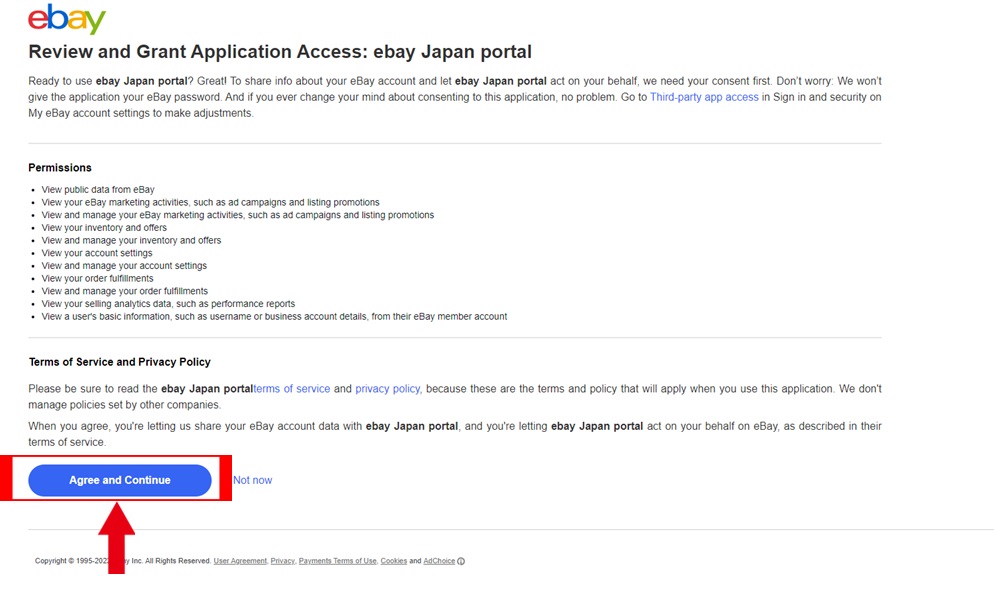The image size is (994, 598).
Task: Click 'View your order fulfillments' item
Action: [97, 278]
